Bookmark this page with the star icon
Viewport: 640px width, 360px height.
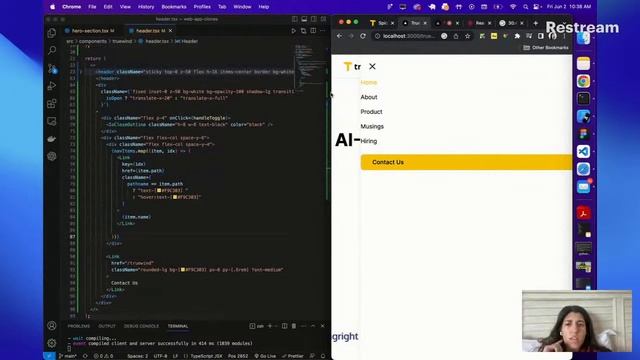click(468, 36)
